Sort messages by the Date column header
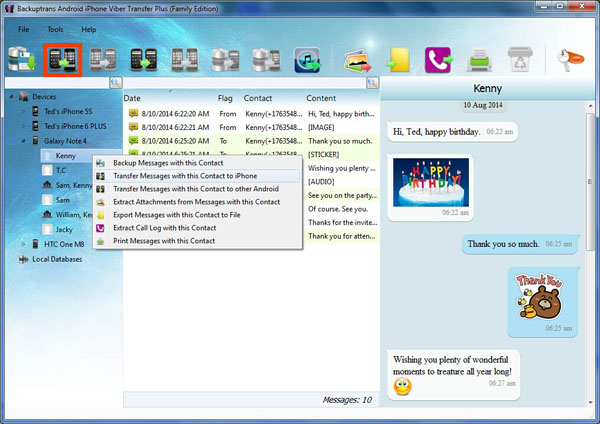600x424 pixels. (x=132, y=98)
